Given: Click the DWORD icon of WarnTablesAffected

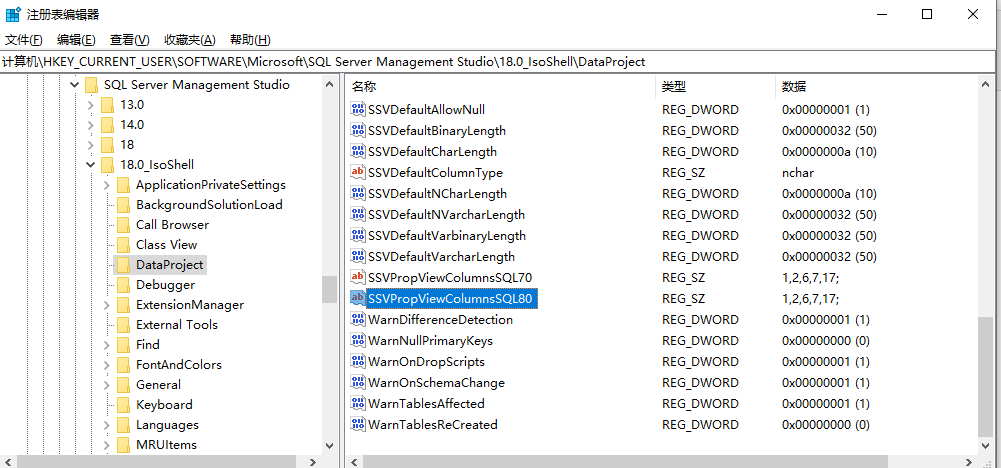Looking at the screenshot, I should (358, 404).
